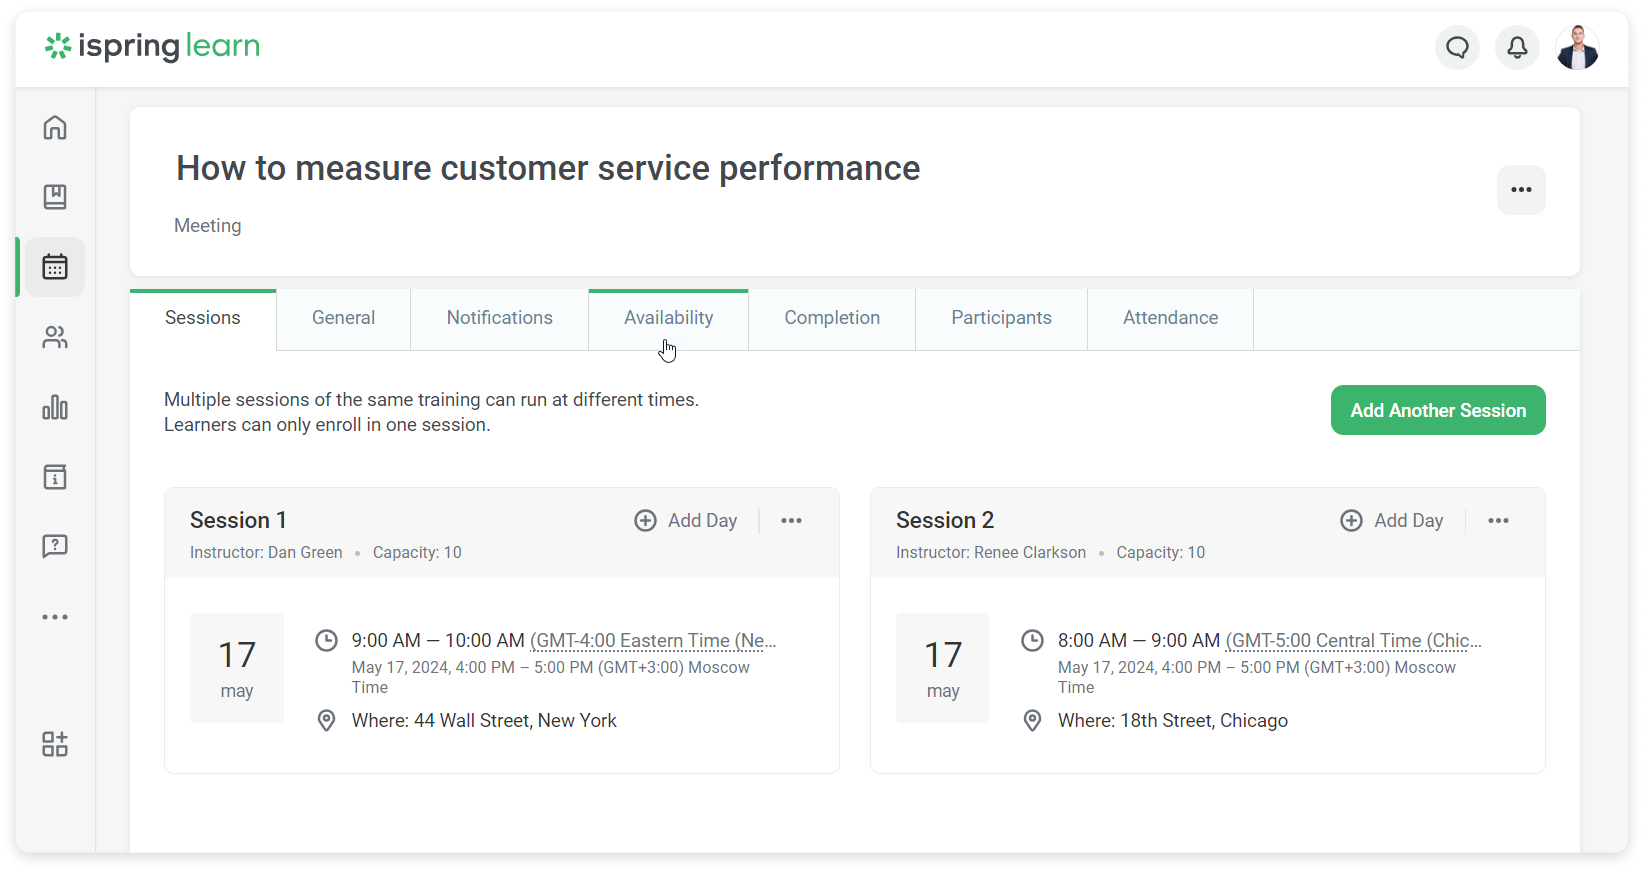The width and height of the screenshot is (1644, 872).
Task: Open Session 2 three-dot menu
Action: pyautogui.click(x=1497, y=521)
